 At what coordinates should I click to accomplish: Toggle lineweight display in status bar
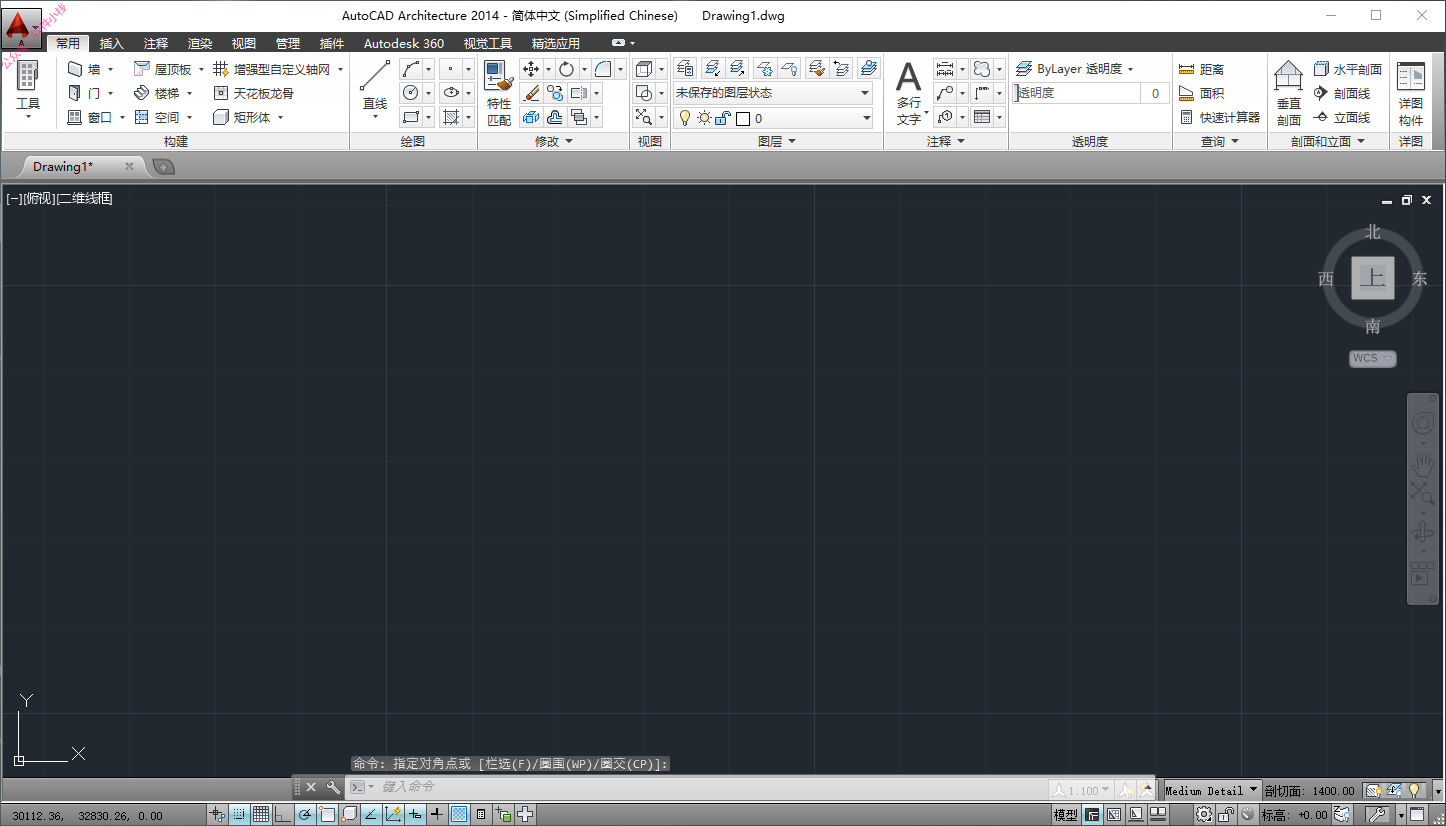coord(437,815)
